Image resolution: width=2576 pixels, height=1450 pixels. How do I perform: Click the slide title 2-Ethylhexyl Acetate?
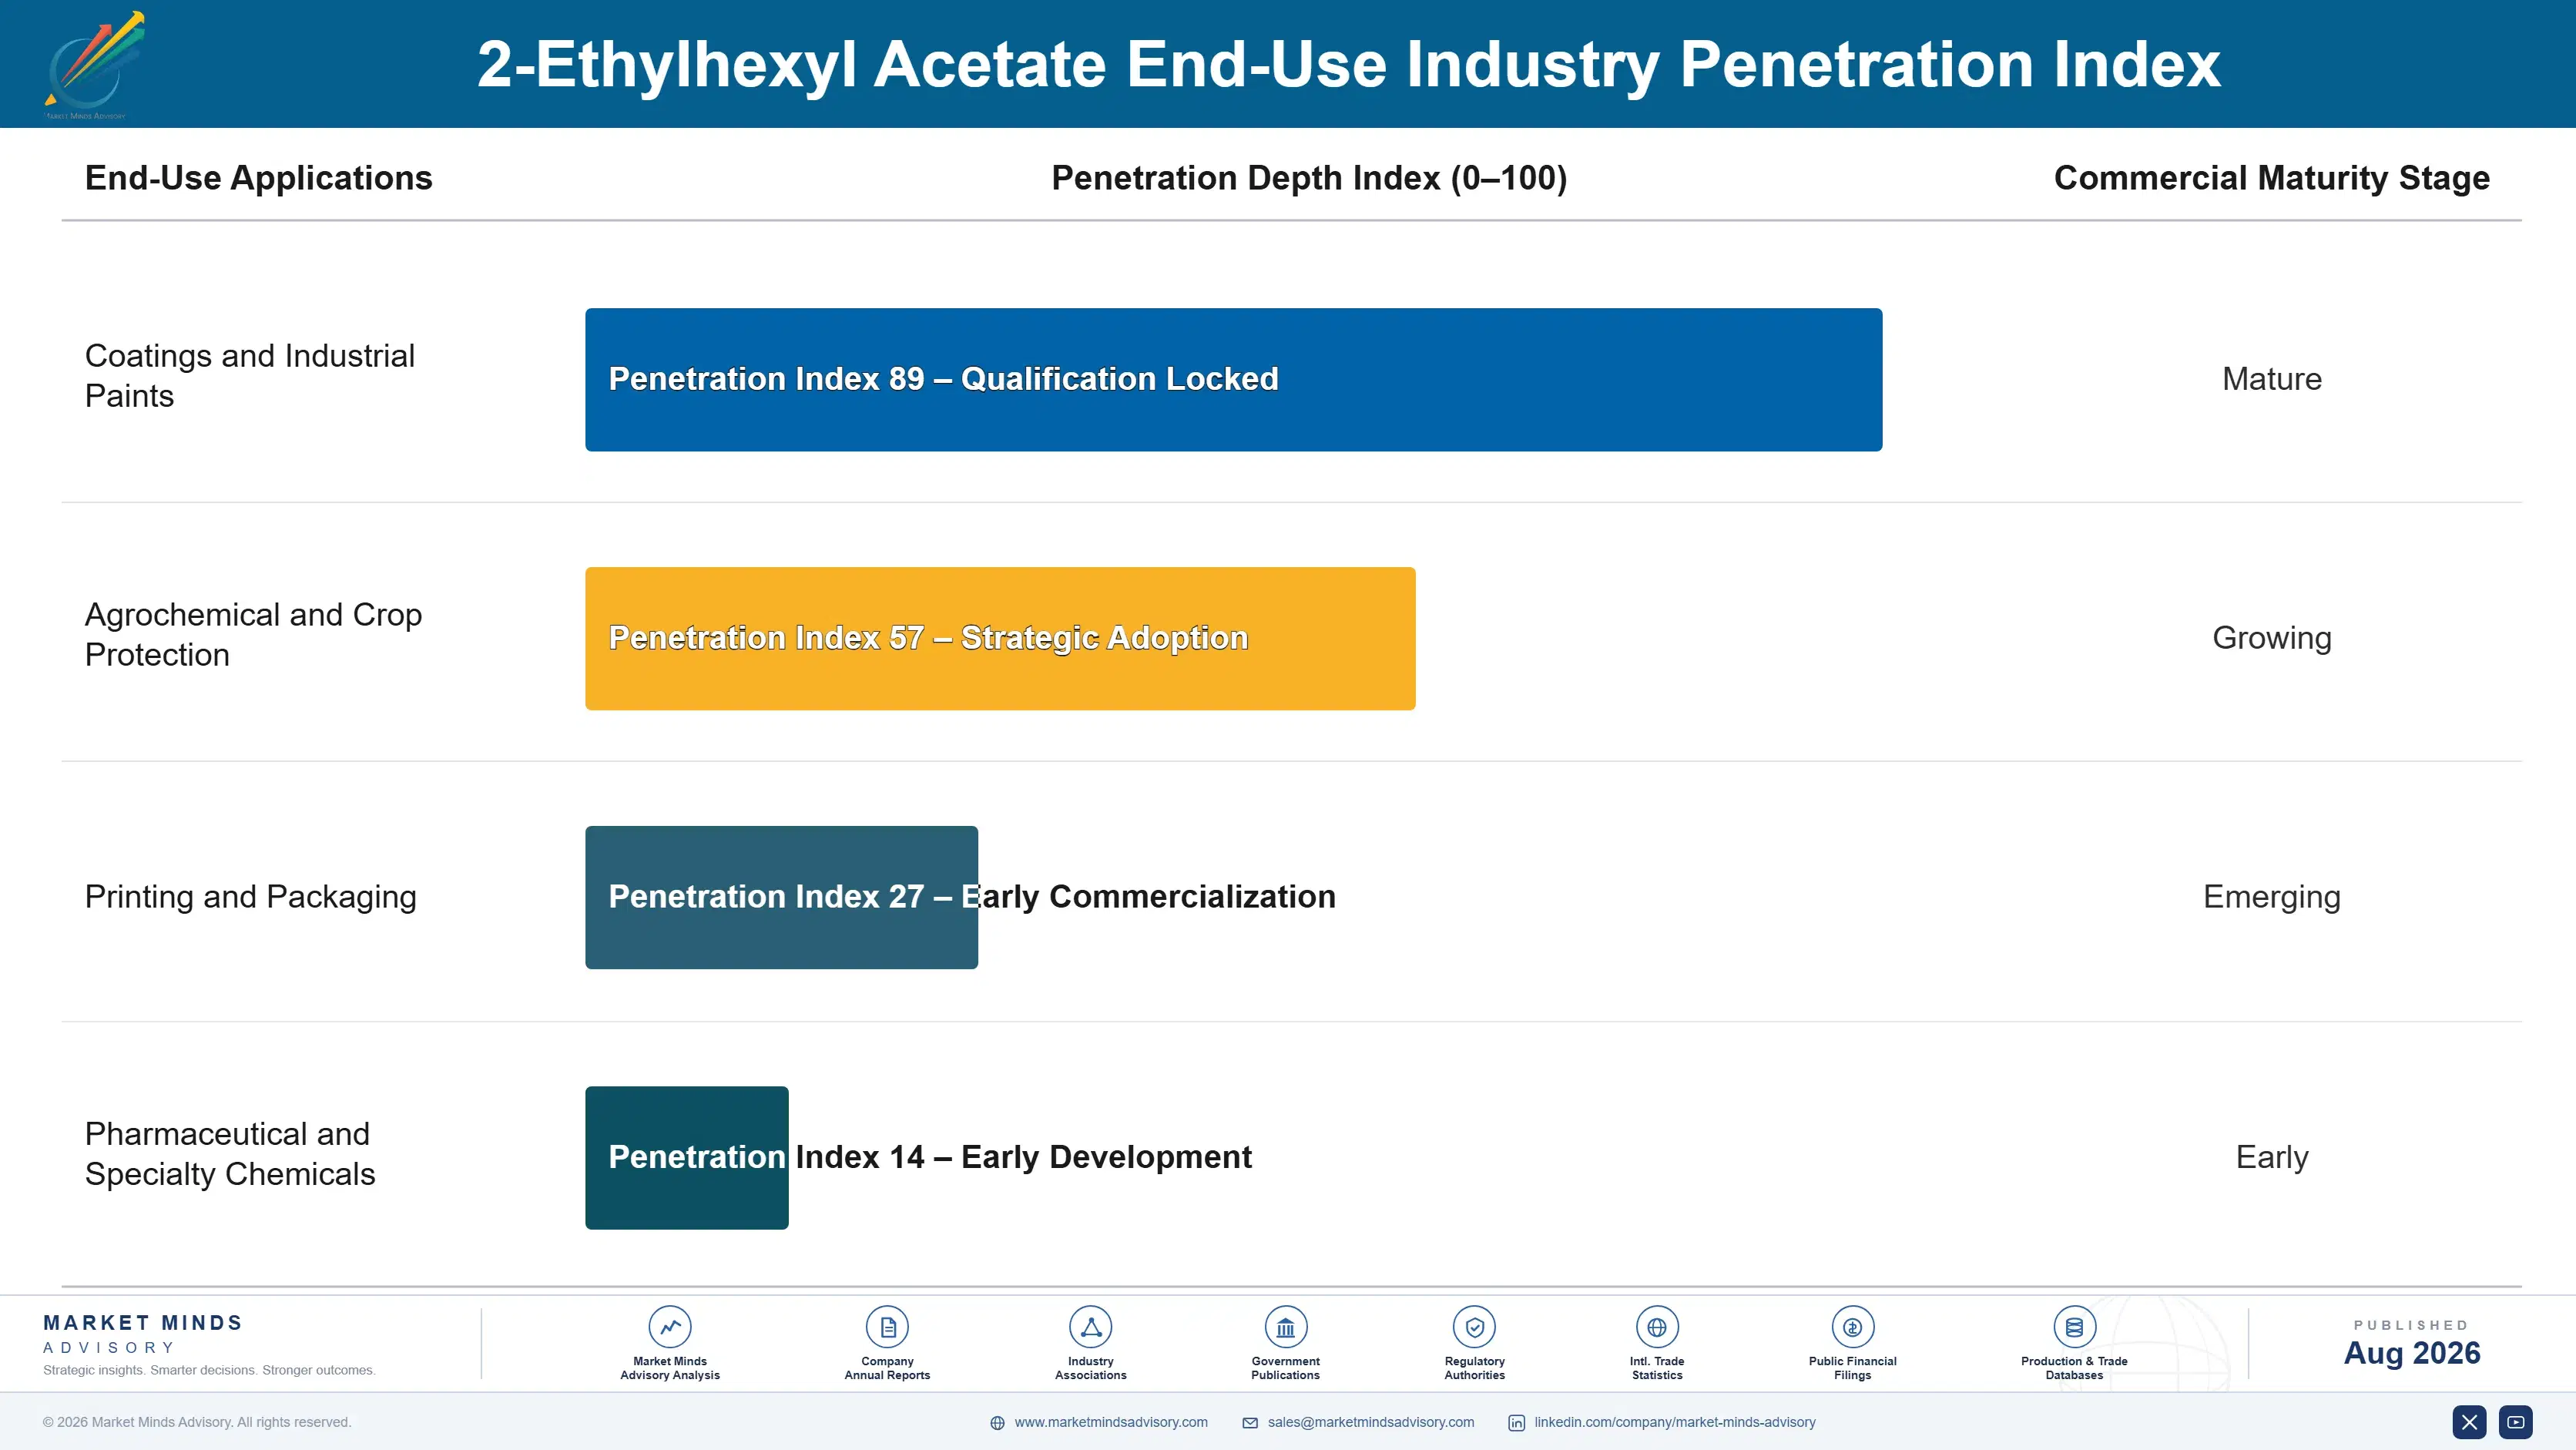1348,64
